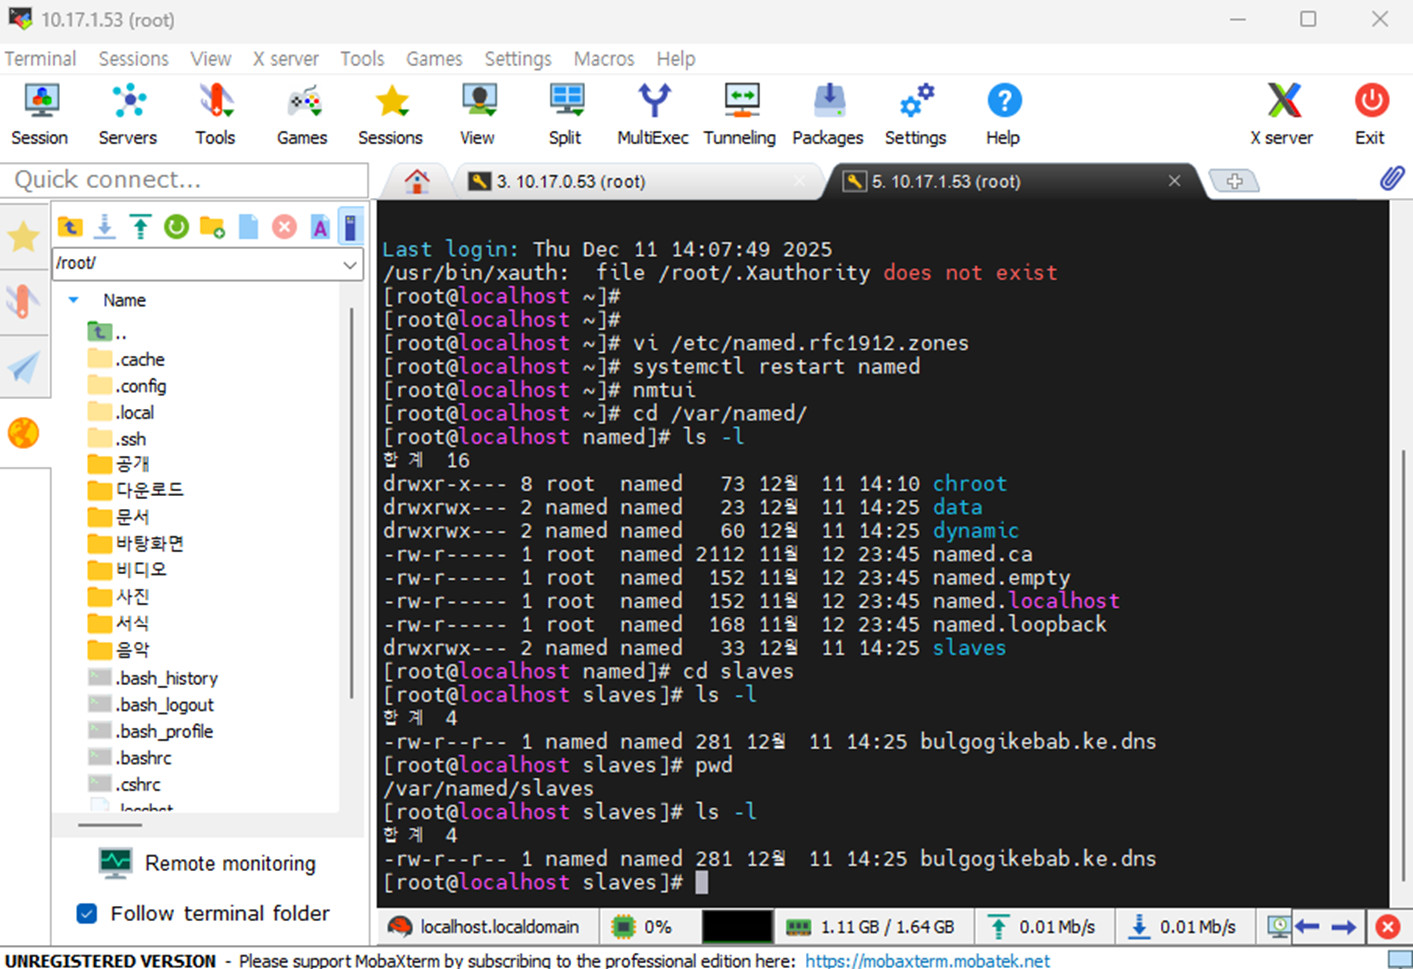Click Remote monitoring button
Screen dimensions: 1413x969
208,863
